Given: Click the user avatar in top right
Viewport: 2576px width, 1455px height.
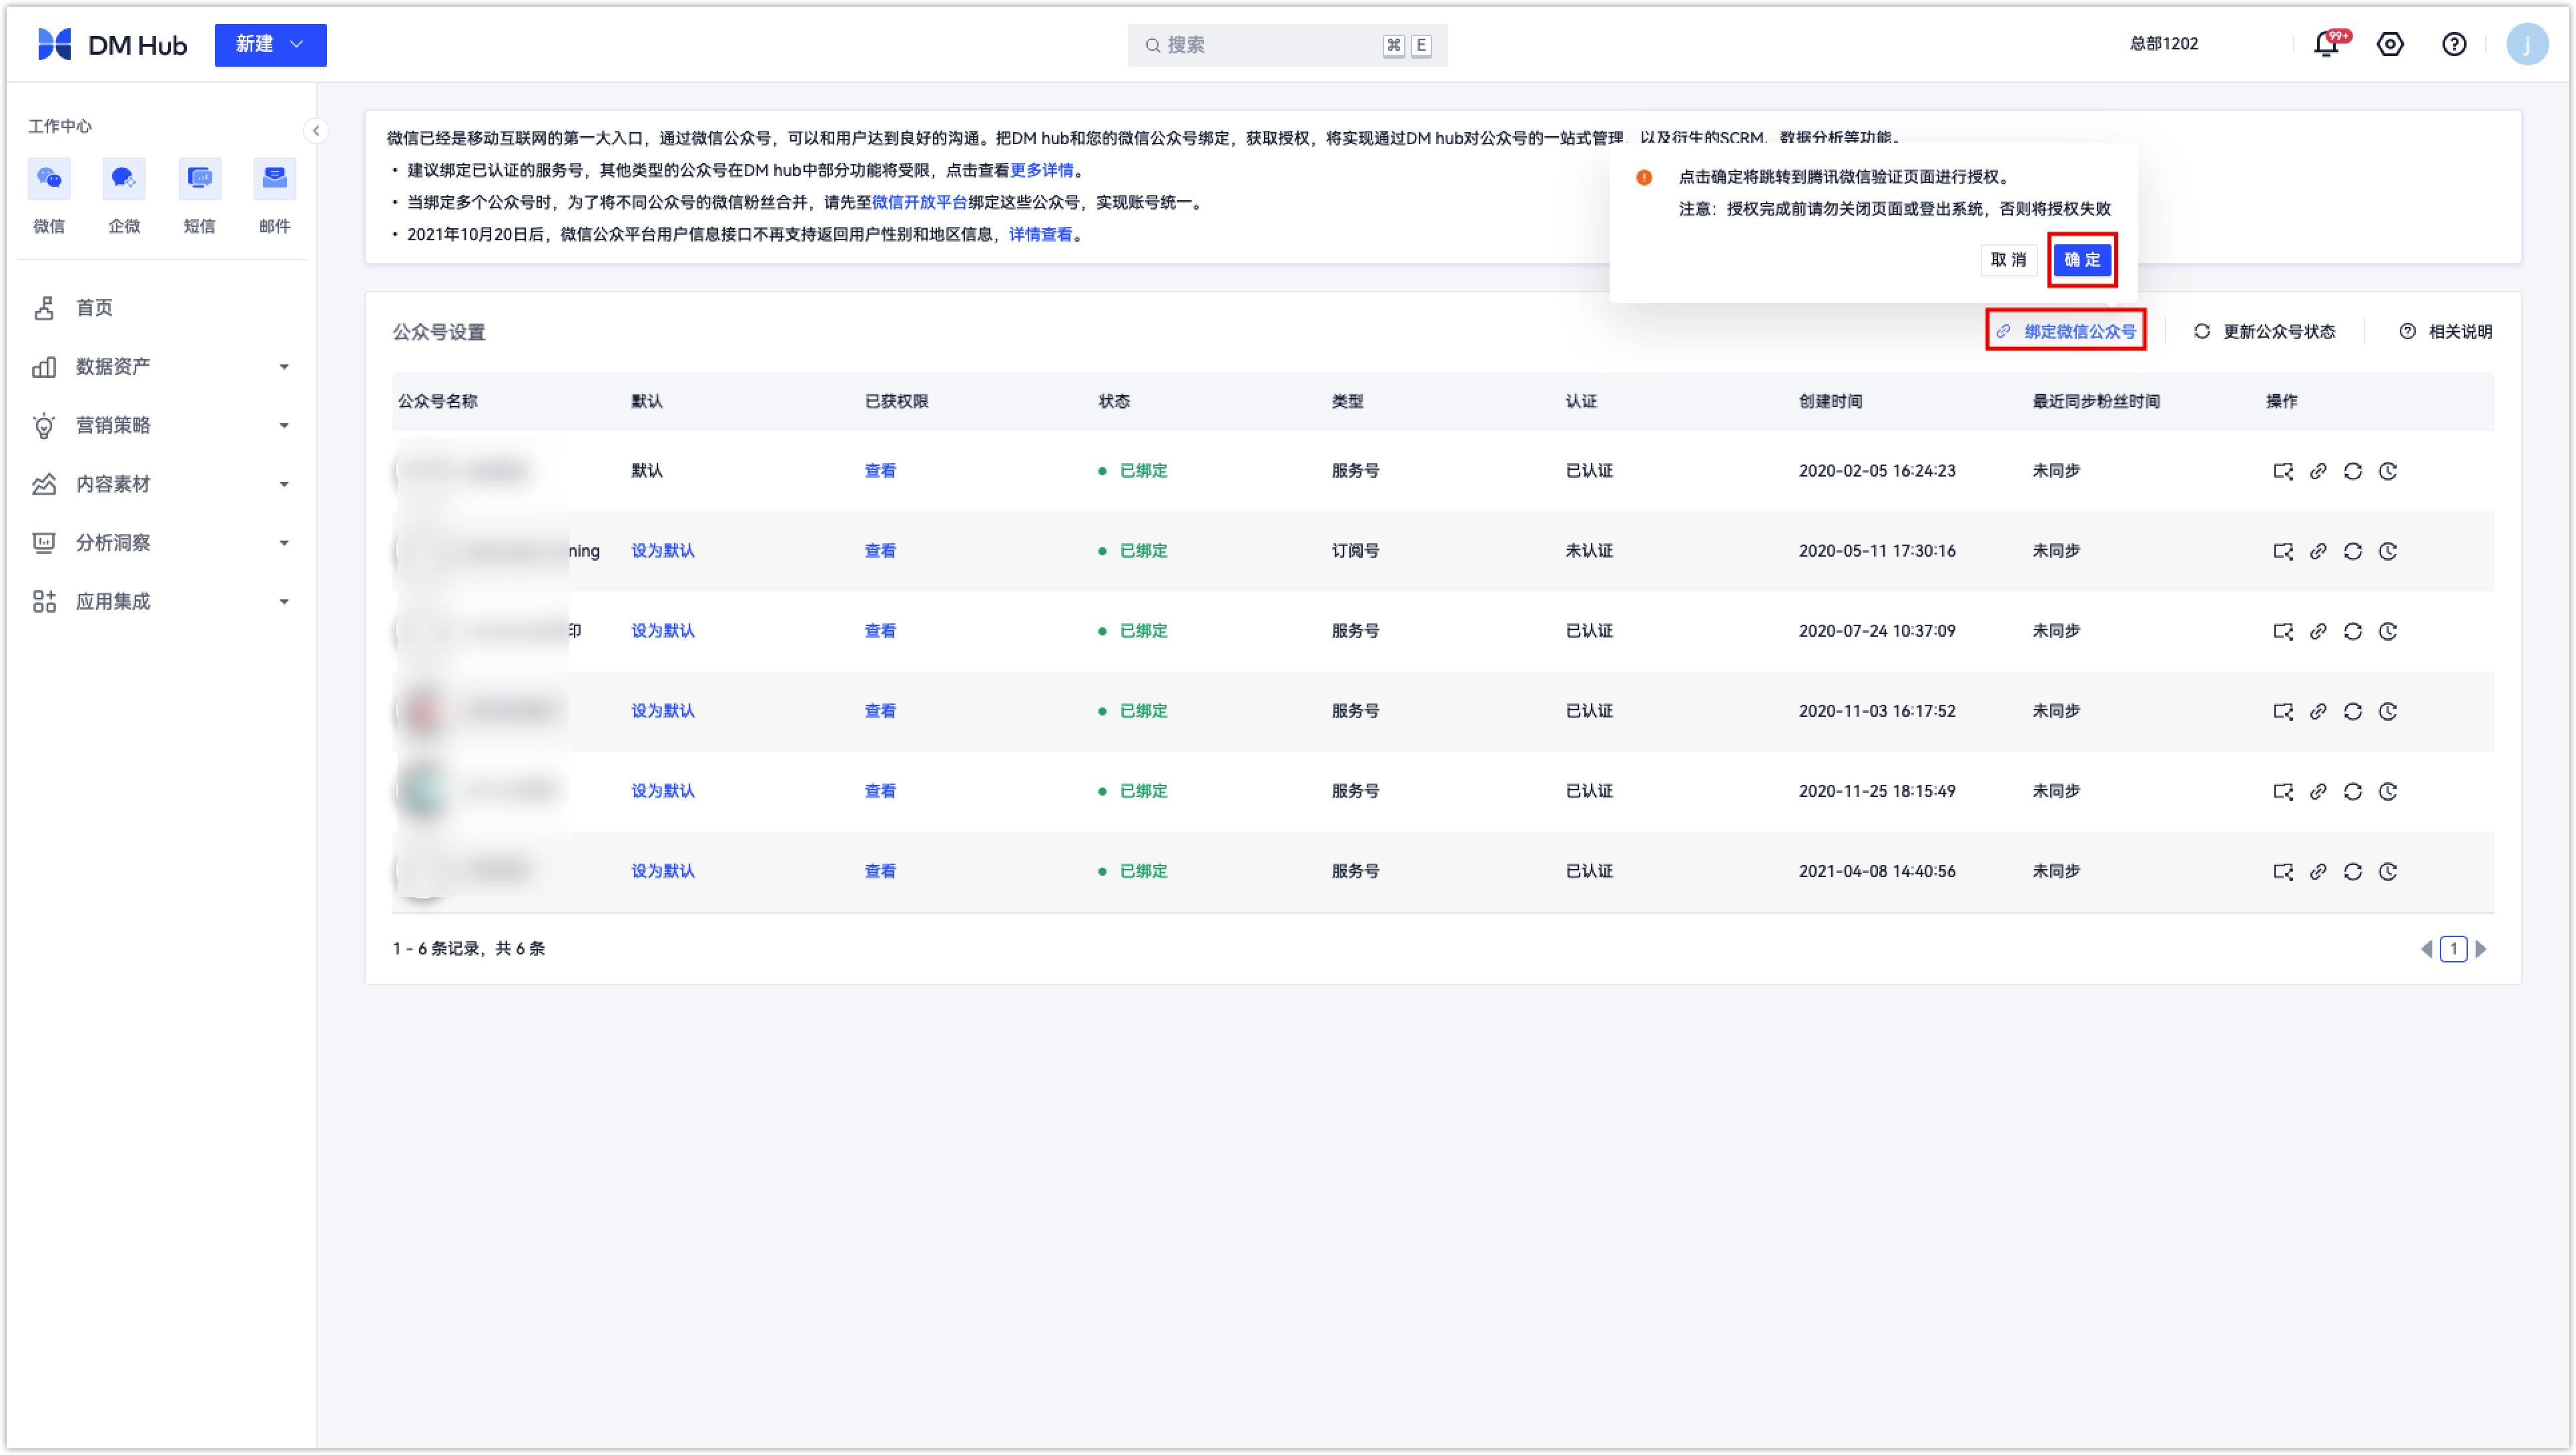Looking at the screenshot, I should (x=2526, y=44).
